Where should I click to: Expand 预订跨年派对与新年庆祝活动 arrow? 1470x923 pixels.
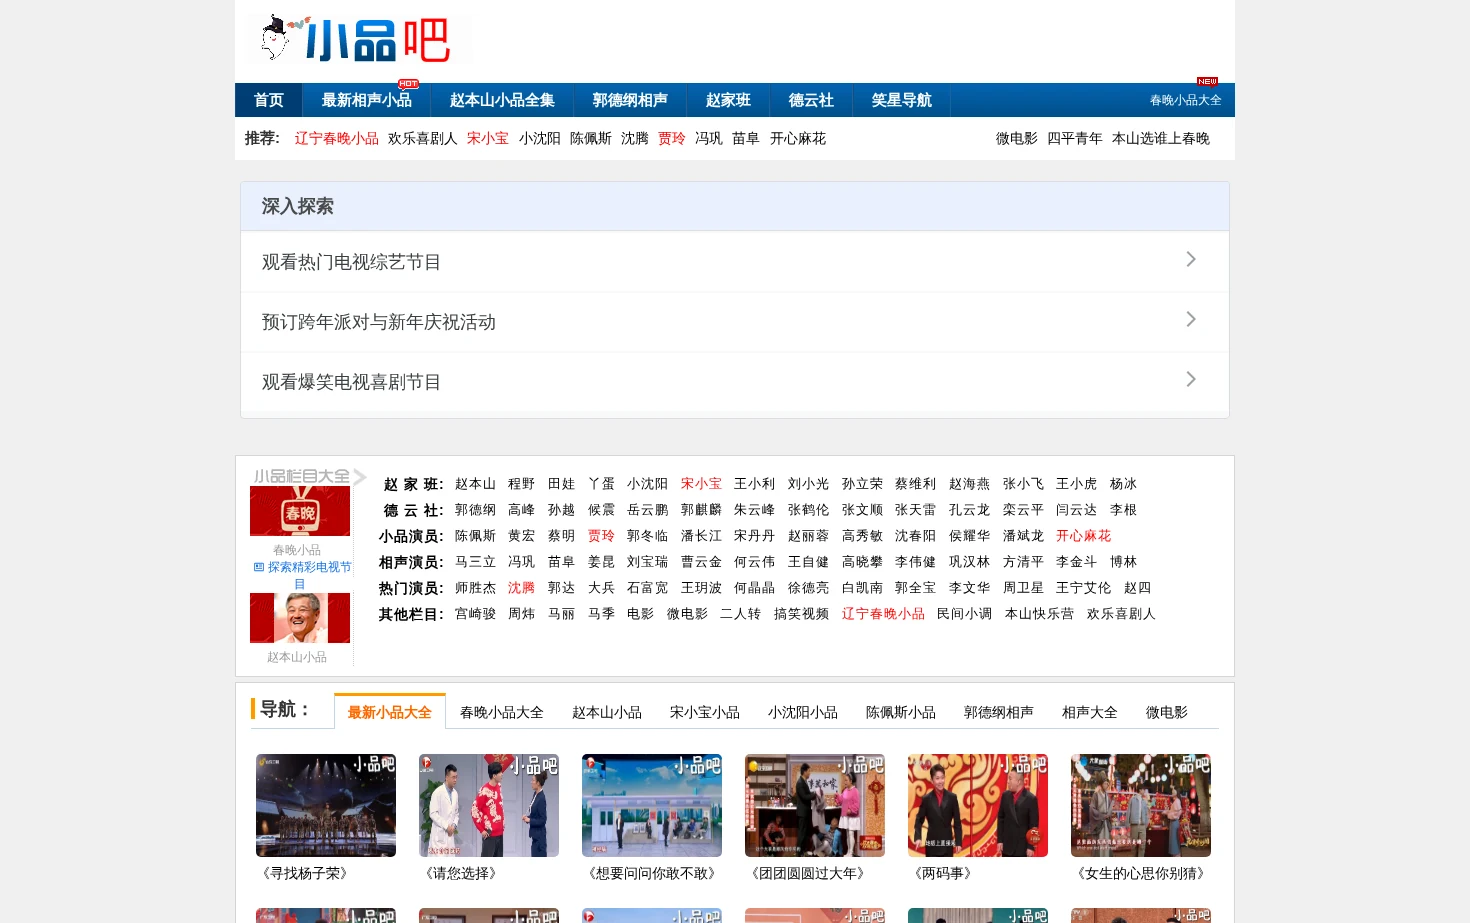click(x=1190, y=320)
